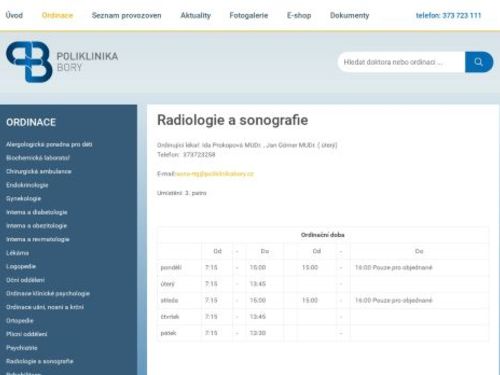Open Alergologická poradna pro děti in sidebar
This screenshot has width=500, height=375.
click(49, 144)
